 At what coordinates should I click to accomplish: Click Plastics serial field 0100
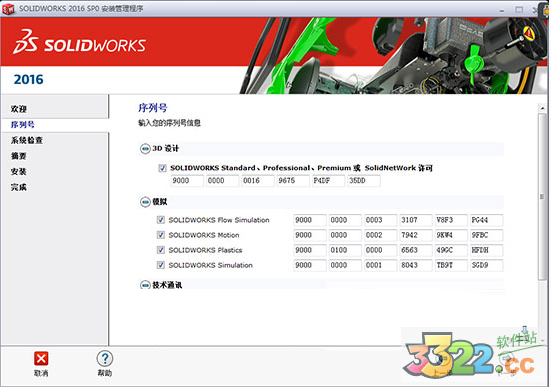(x=345, y=250)
